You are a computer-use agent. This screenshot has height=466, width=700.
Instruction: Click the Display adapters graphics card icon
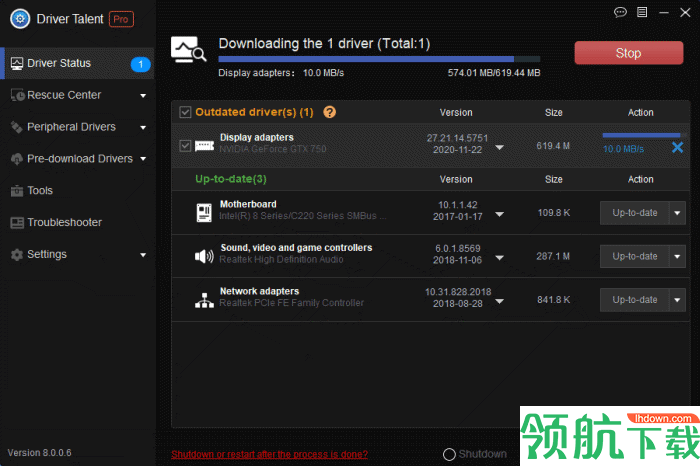tap(204, 146)
